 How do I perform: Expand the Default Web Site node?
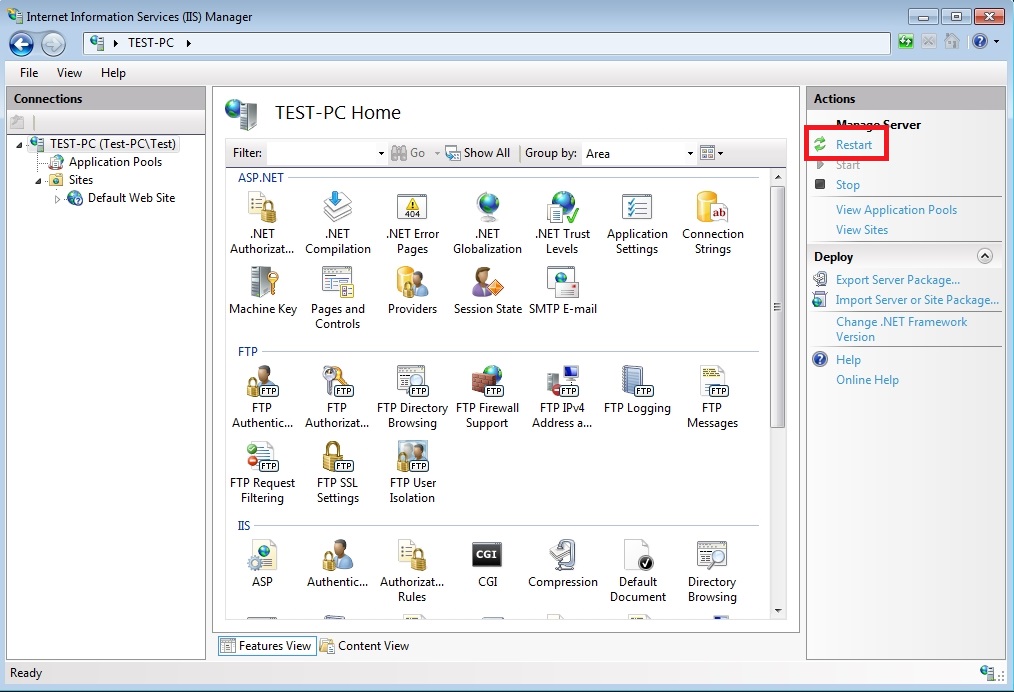pos(59,198)
